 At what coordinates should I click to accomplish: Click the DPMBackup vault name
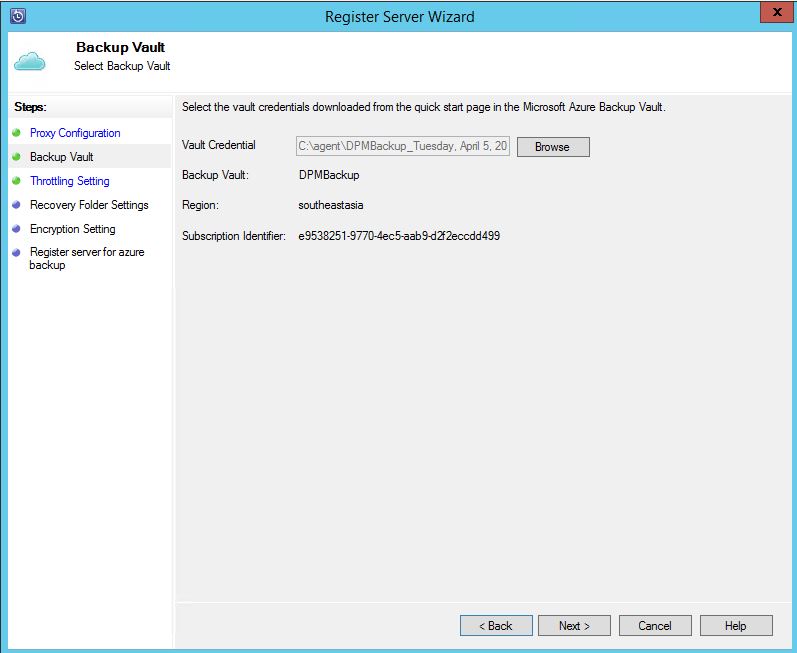pyautogui.click(x=329, y=175)
